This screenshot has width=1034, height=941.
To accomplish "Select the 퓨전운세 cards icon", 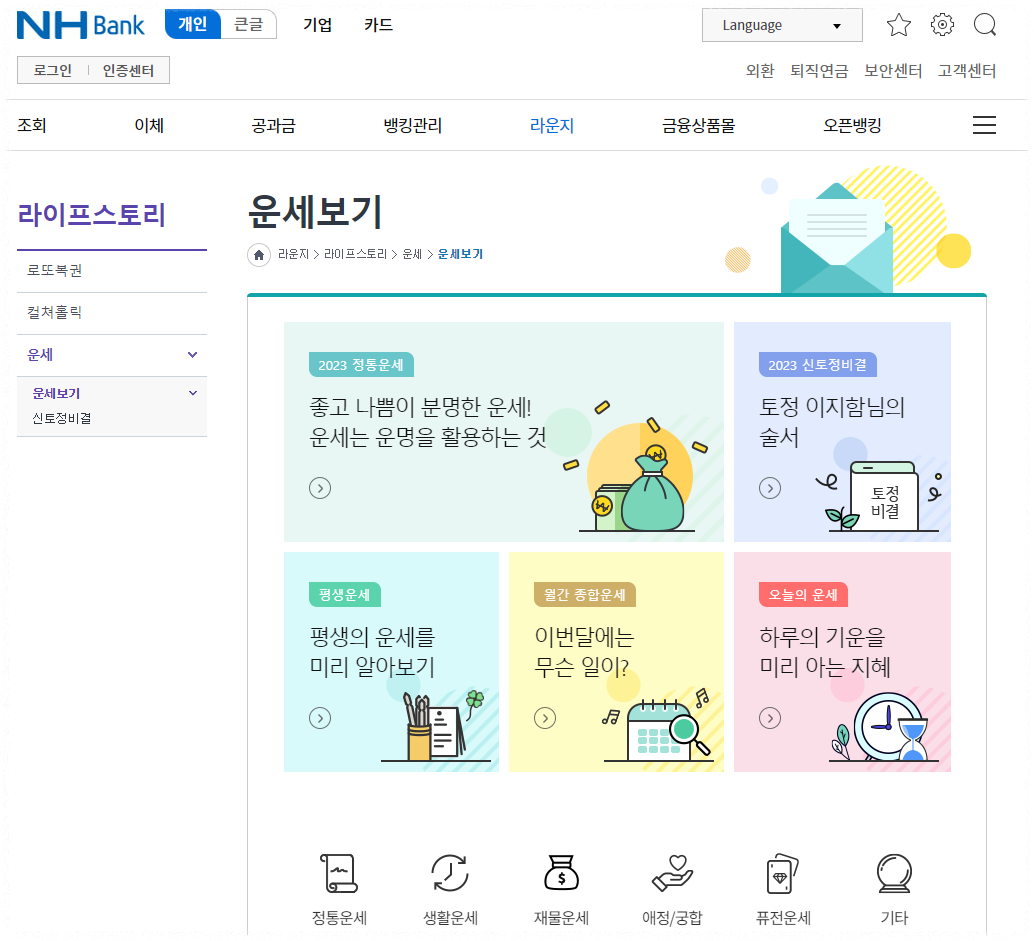I will coord(783,873).
